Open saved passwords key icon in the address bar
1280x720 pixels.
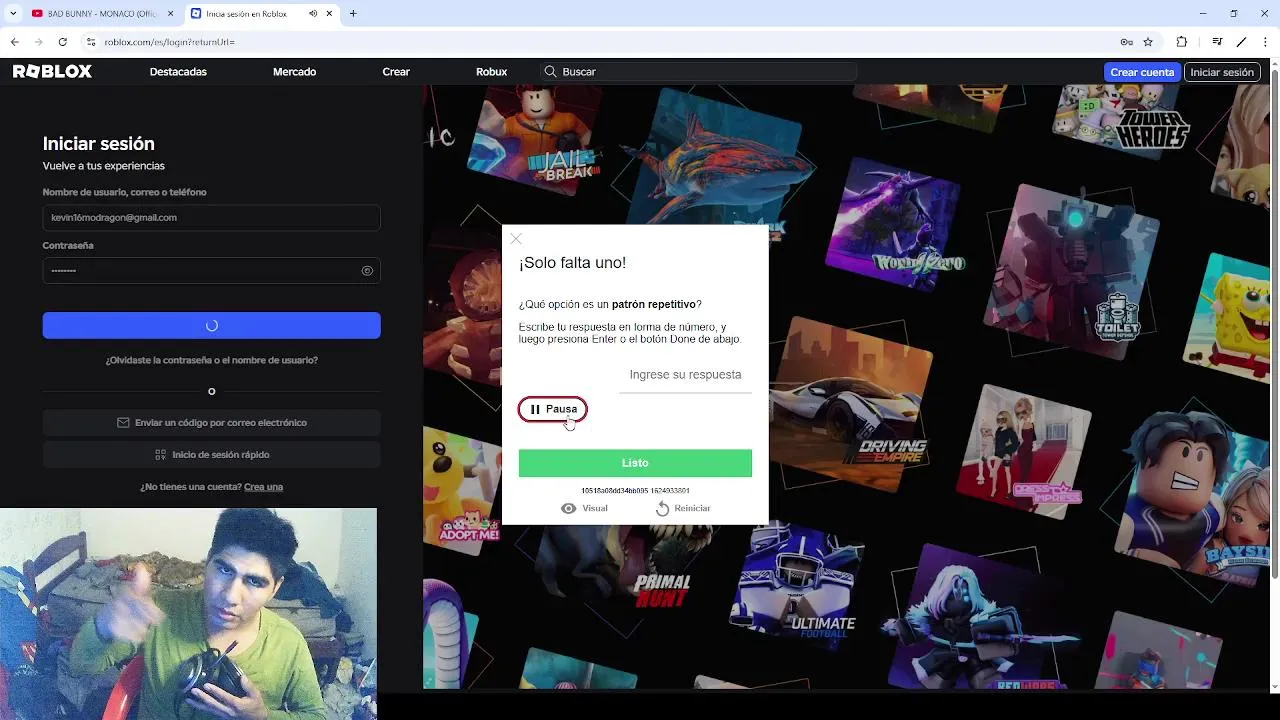tap(1126, 42)
